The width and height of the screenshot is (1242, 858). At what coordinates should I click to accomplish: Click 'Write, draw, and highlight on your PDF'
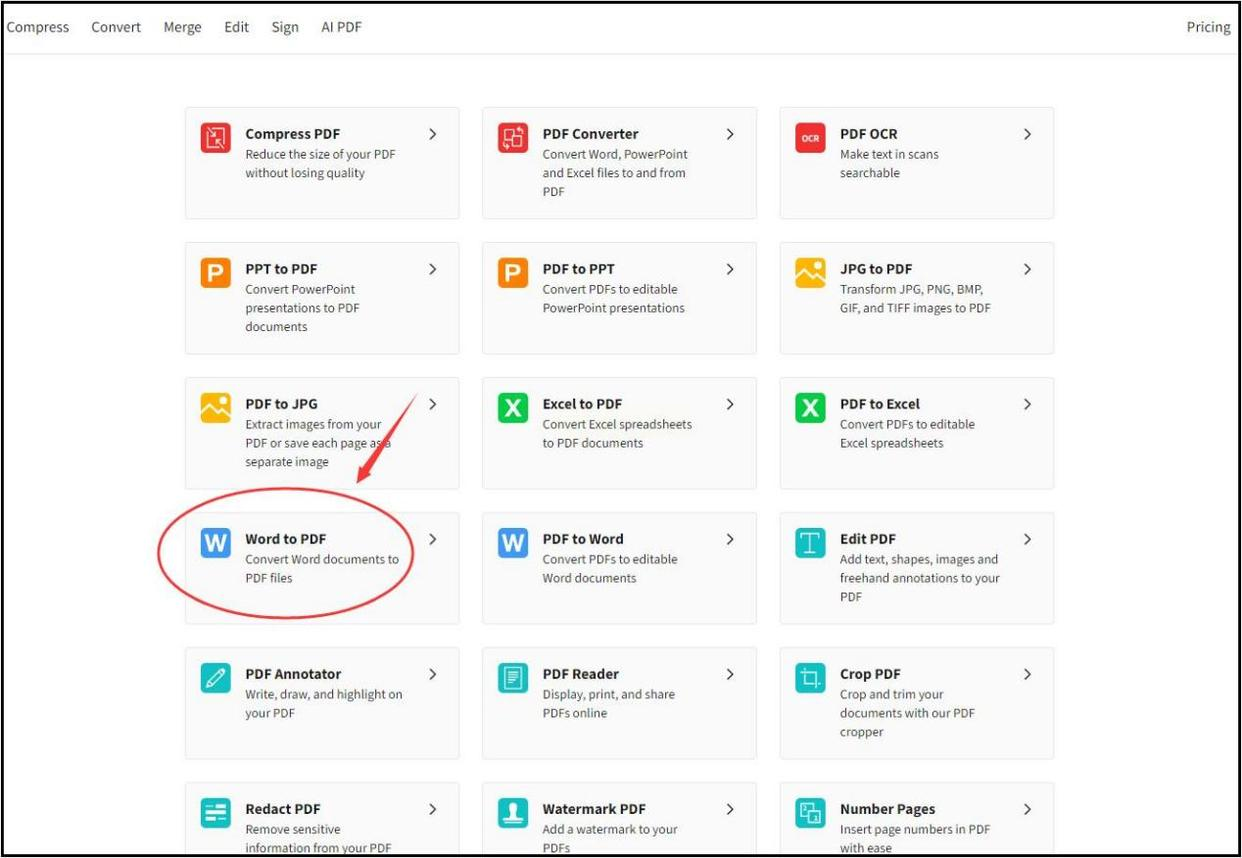click(x=324, y=704)
